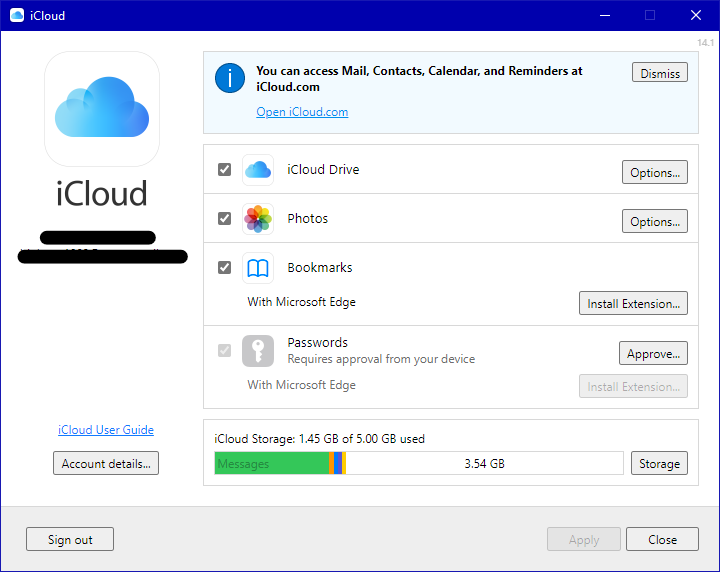720x572 pixels.
Task: Click the yellow storage bar segment
Action: [344, 463]
